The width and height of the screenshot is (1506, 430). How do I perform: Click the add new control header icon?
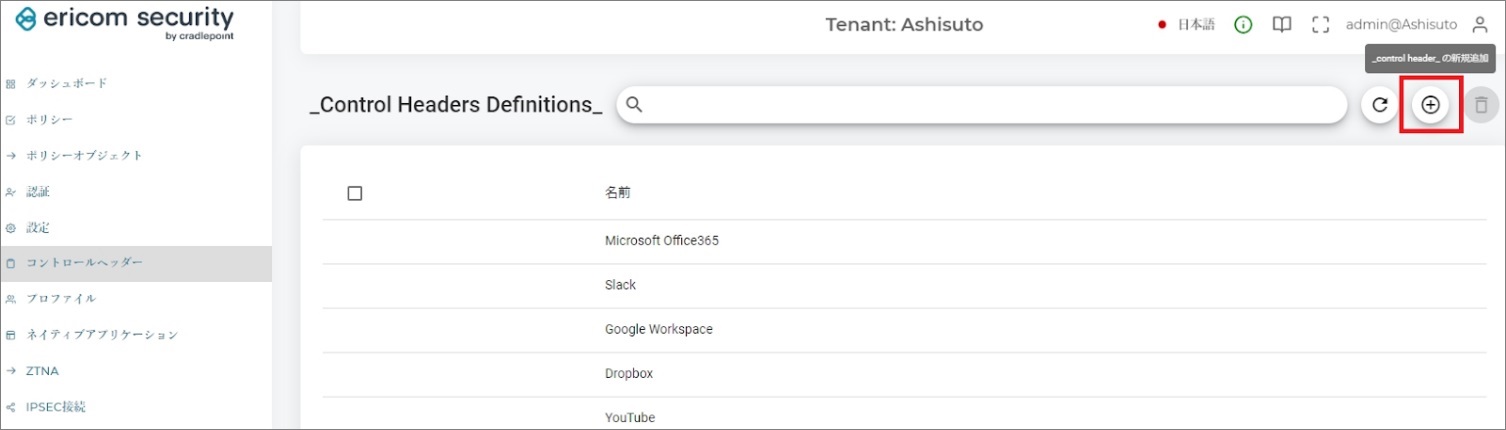tap(1430, 105)
